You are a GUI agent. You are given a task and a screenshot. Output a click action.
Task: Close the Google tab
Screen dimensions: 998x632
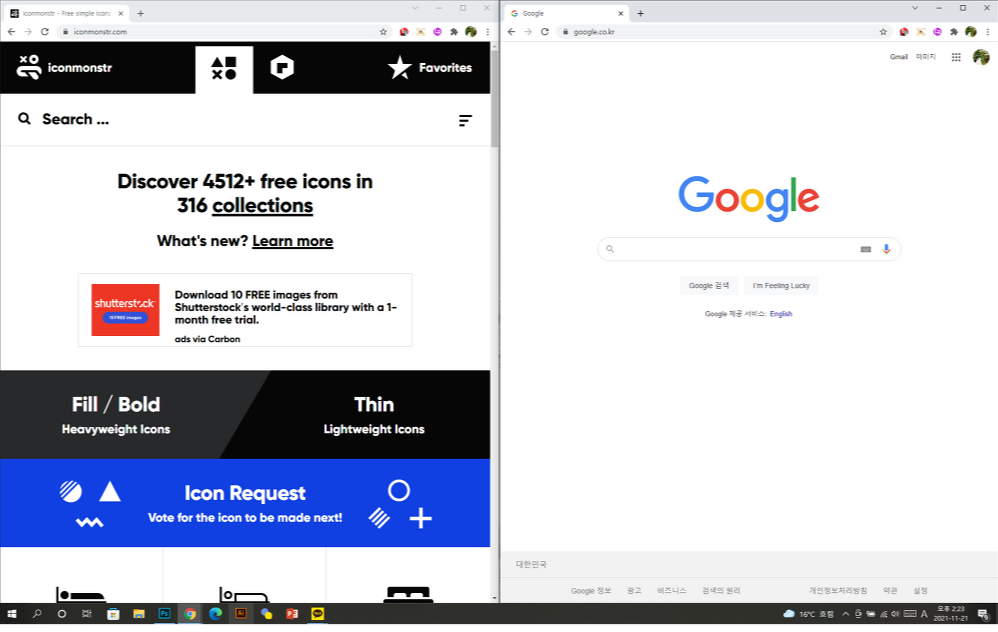621,13
